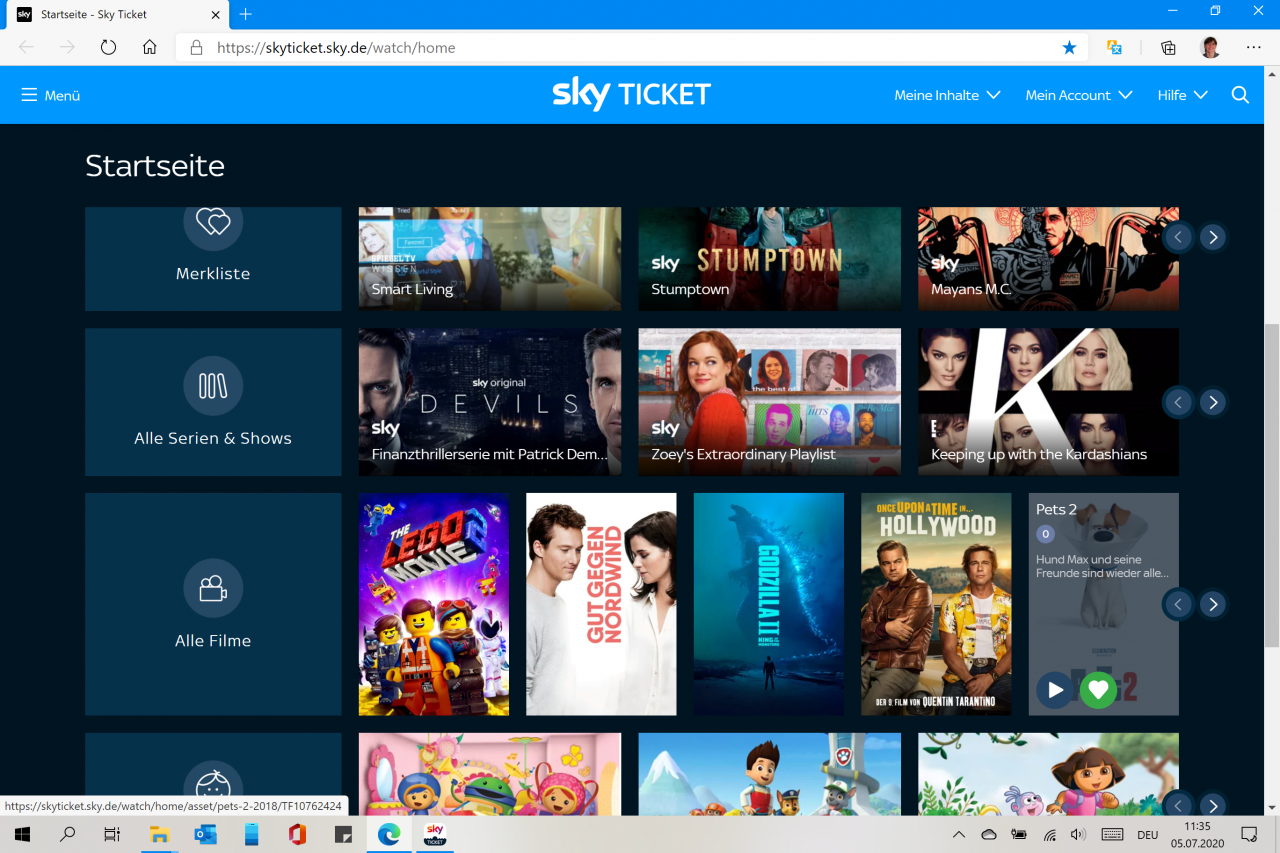
Task: Next arrow on kids shows row
Action: [x=1213, y=805]
